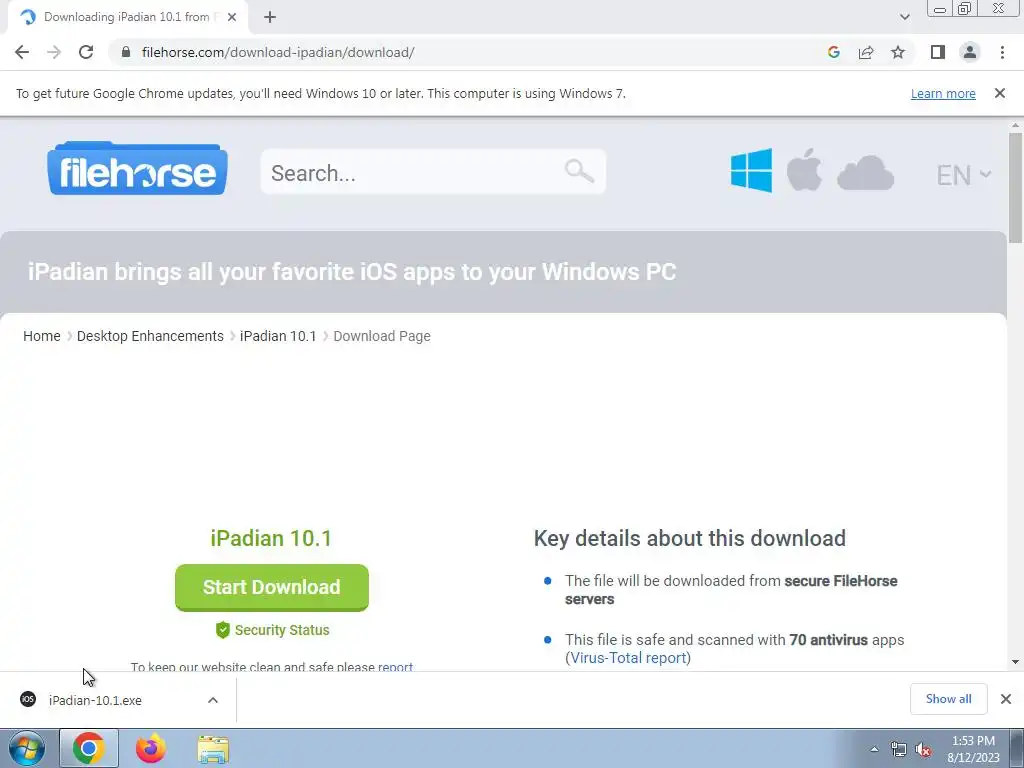Switch to the Downloading iPadian 10.1 tab
This screenshot has width=1024, height=768.
pos(127,17)
